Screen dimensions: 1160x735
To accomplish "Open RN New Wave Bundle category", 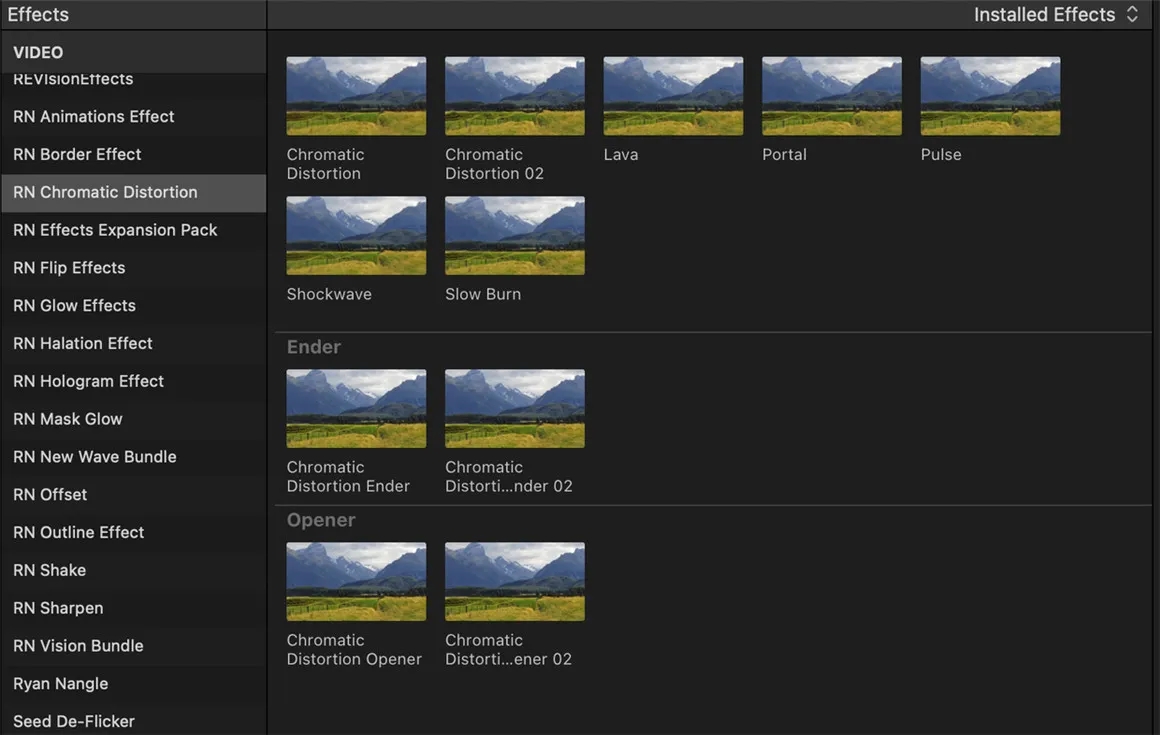I will point(94,457).
